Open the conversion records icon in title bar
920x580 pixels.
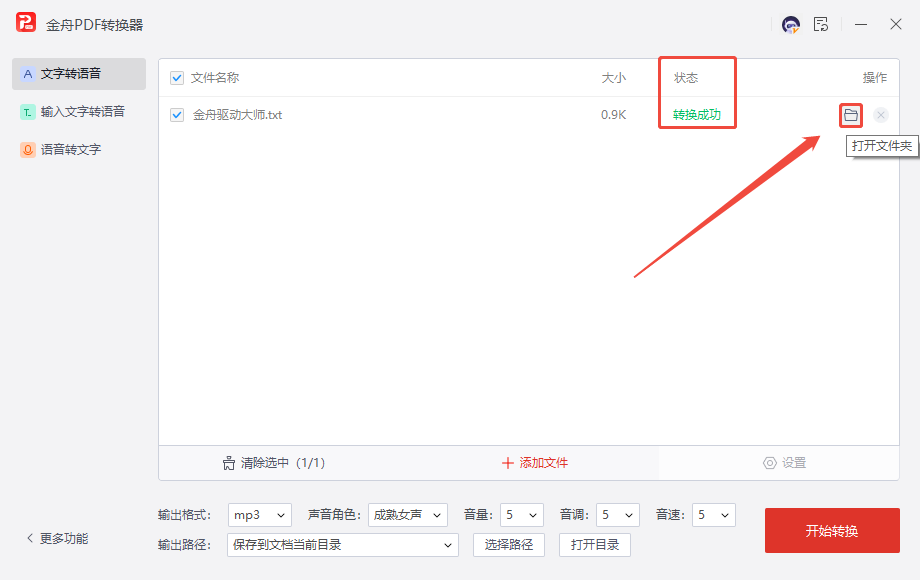point(821,25)
